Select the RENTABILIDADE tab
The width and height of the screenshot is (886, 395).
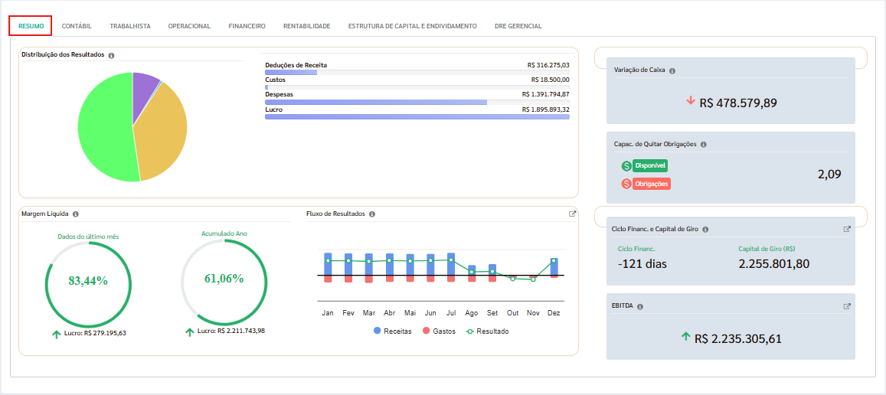(x=307, y=26)
